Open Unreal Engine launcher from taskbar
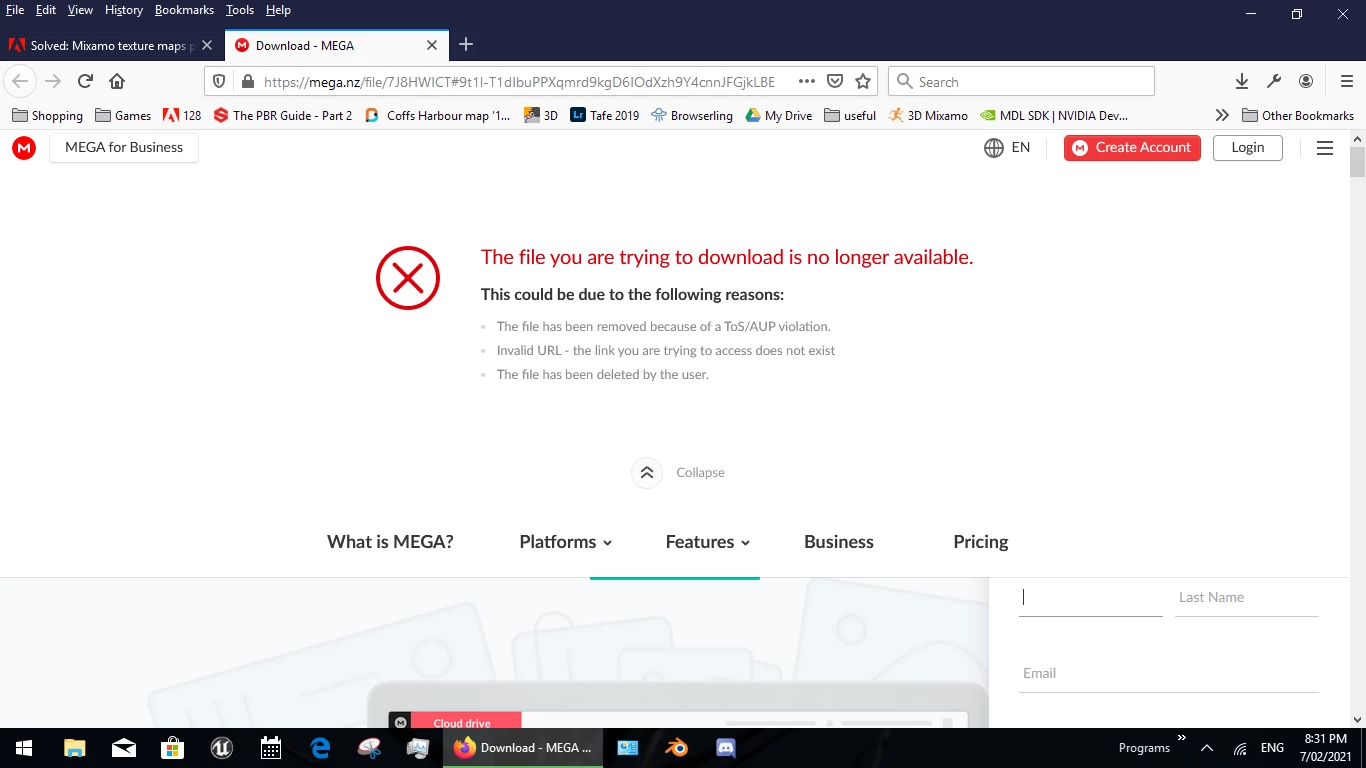The height and width of the screenshot is (768, 1366). tap(222, 748)
